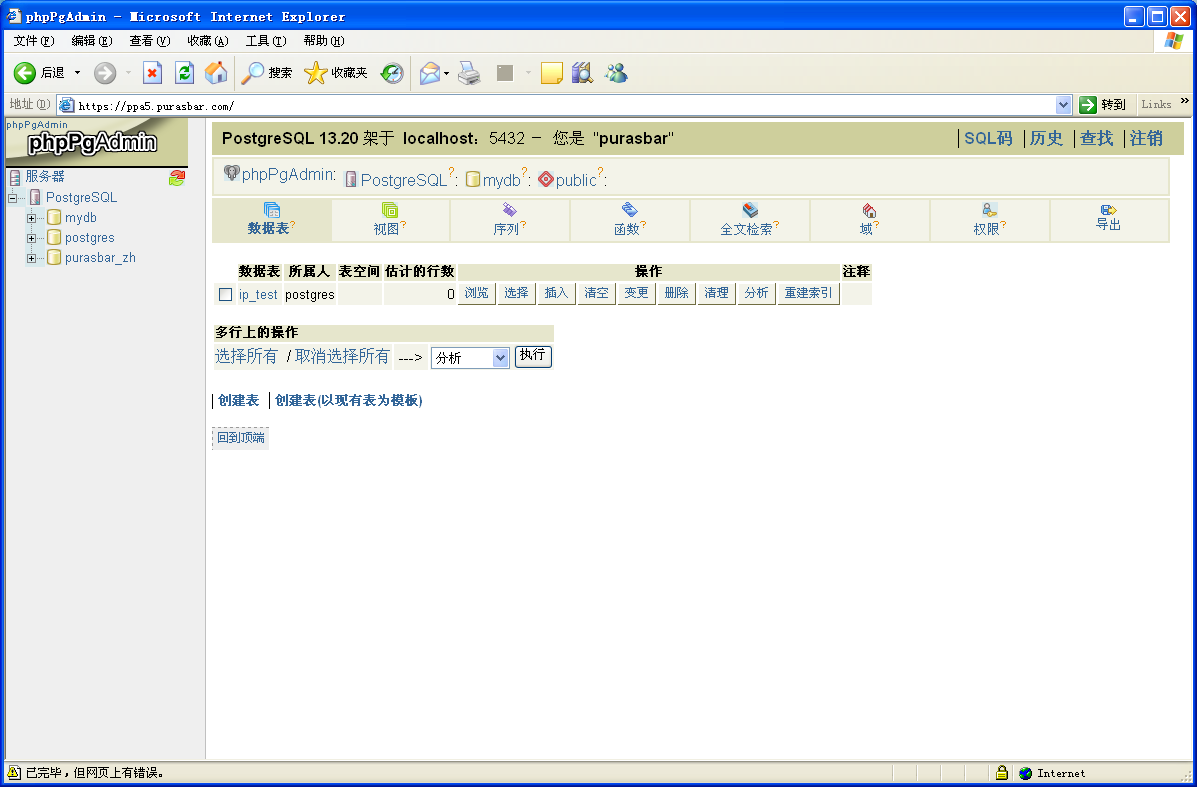1197x787 pixels.
Task: Click the mydb database icon in tree
Action: tap(54, 218)
